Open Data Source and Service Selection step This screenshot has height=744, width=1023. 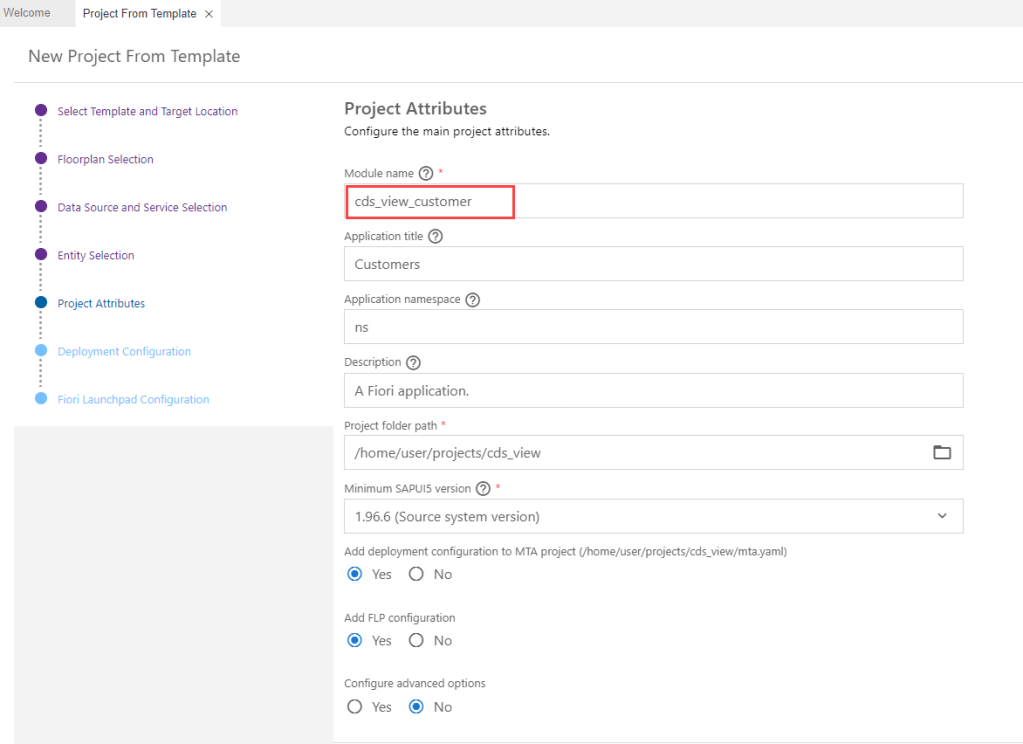click(142, 208)
